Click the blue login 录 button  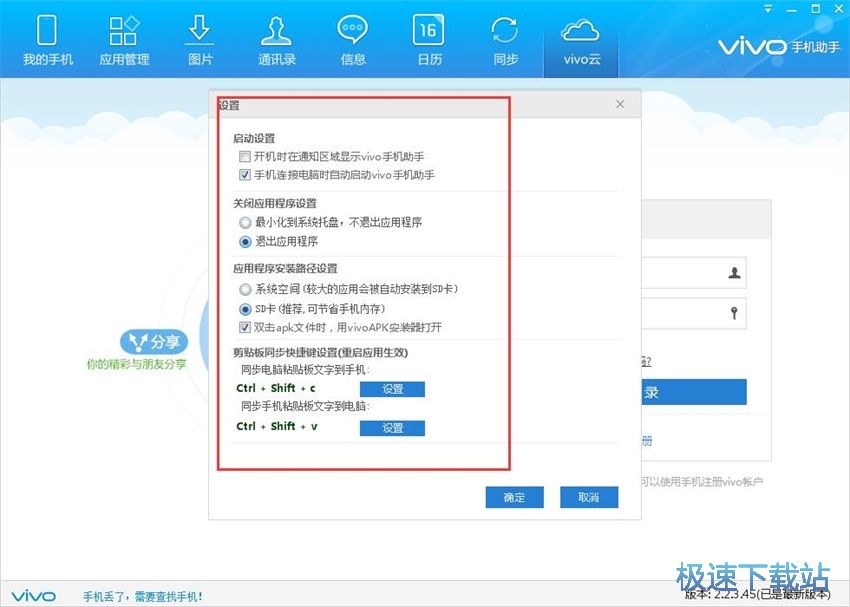694,392
